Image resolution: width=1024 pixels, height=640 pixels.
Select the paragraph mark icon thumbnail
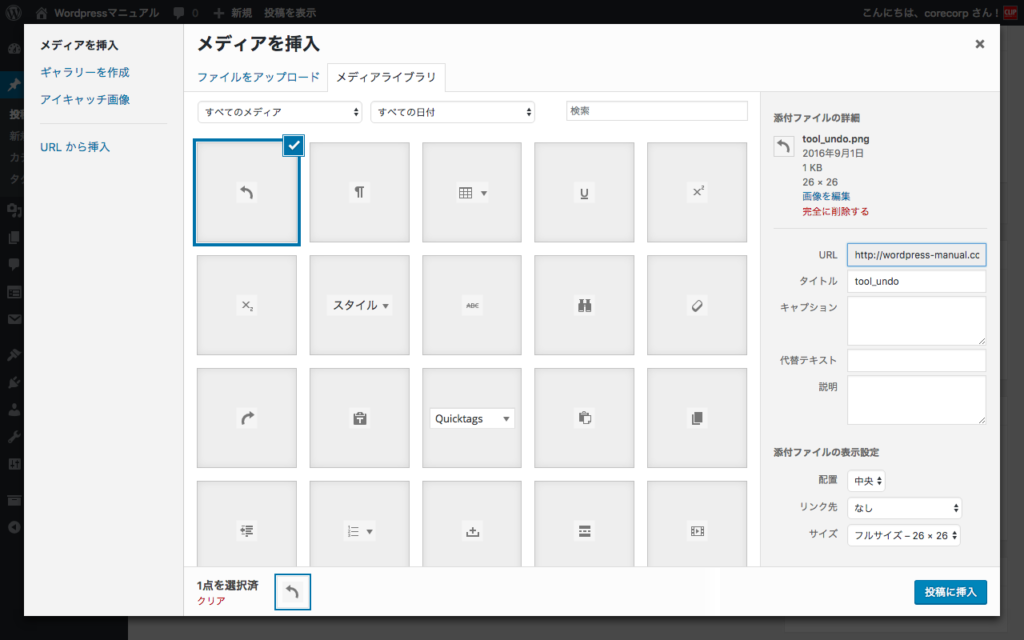pyautogui.click(x=359, y=192)
